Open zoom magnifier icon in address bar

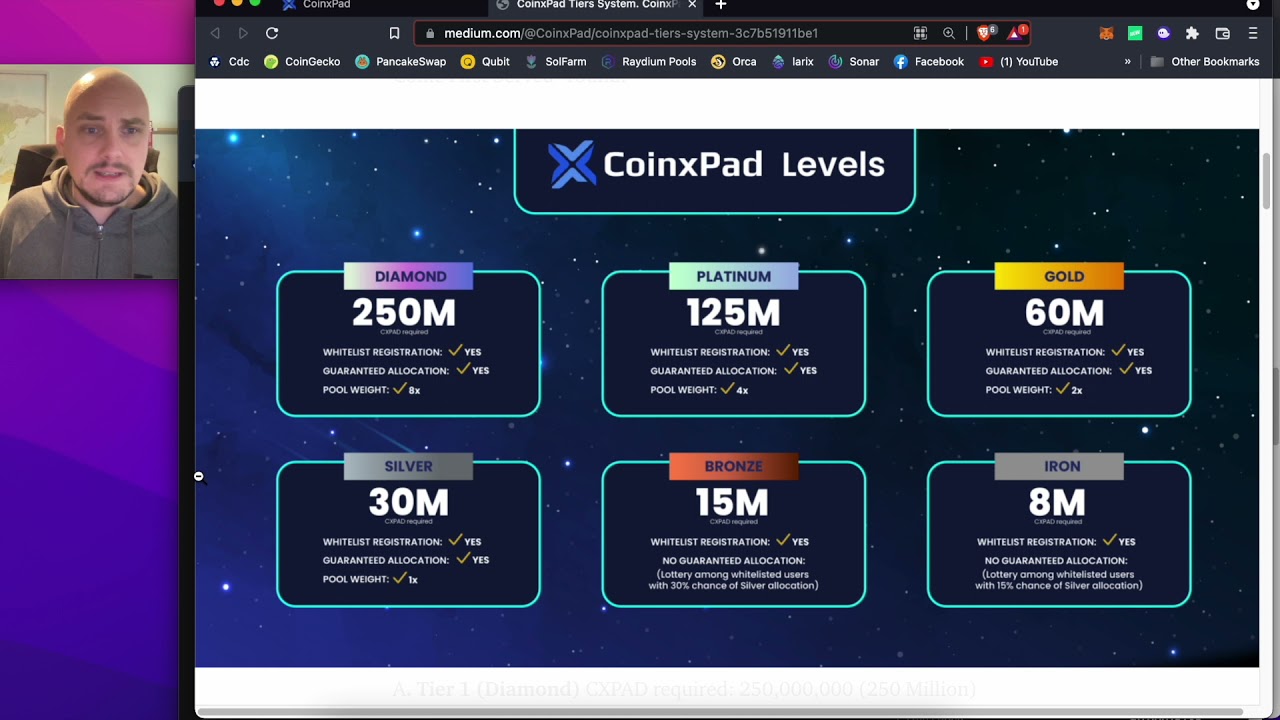click(948, 33)
